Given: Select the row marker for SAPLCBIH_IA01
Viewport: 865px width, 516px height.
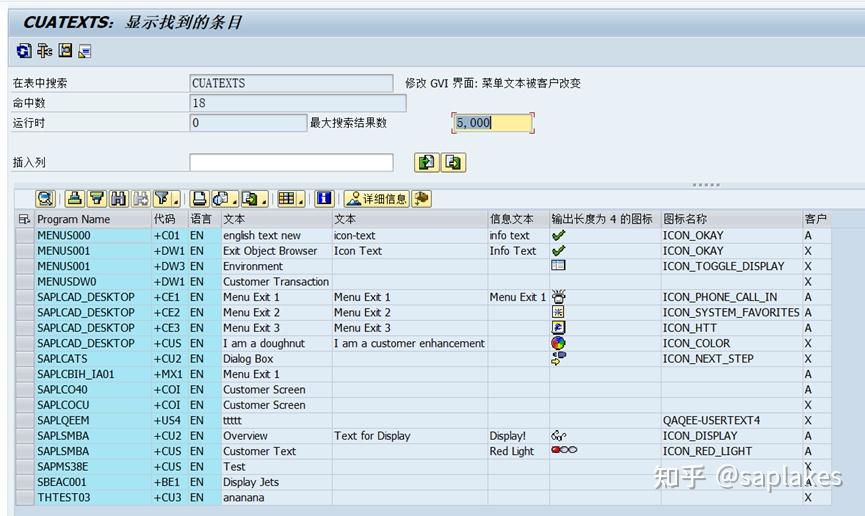Looking at the screenshot, I should tap(24, 374).
